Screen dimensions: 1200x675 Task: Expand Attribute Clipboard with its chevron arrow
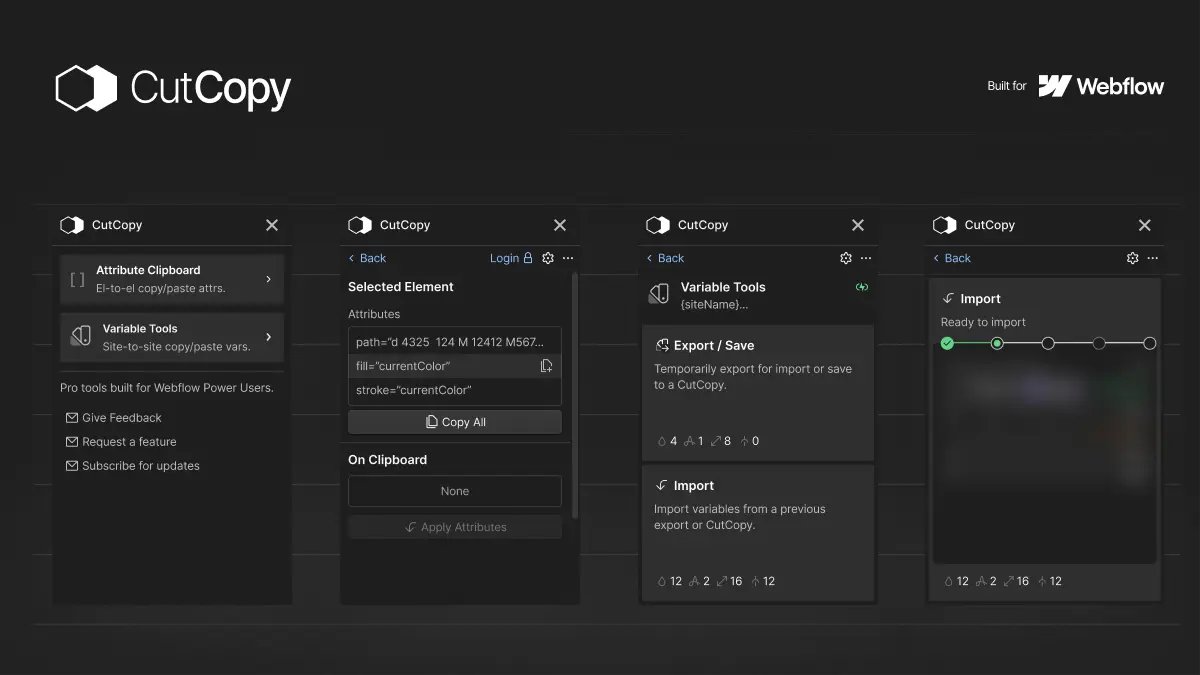268,279
